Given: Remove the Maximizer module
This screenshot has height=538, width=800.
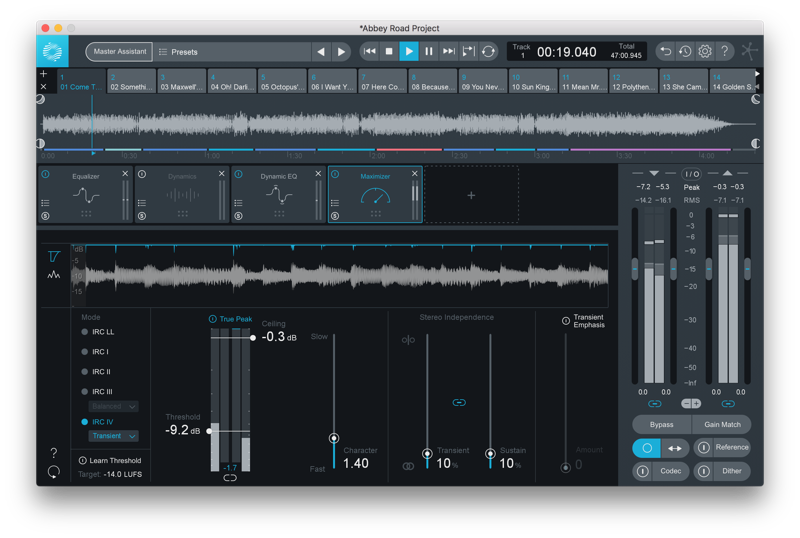Looking at the screenshot, I should 415,174.
